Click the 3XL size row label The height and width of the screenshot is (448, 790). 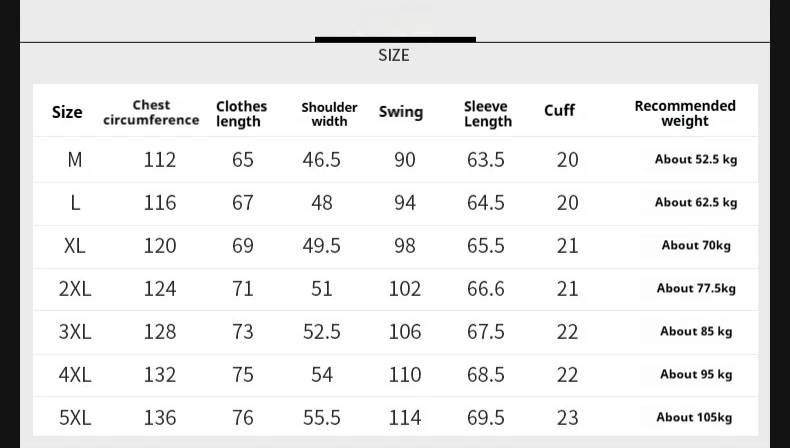(x=75, y=332)
